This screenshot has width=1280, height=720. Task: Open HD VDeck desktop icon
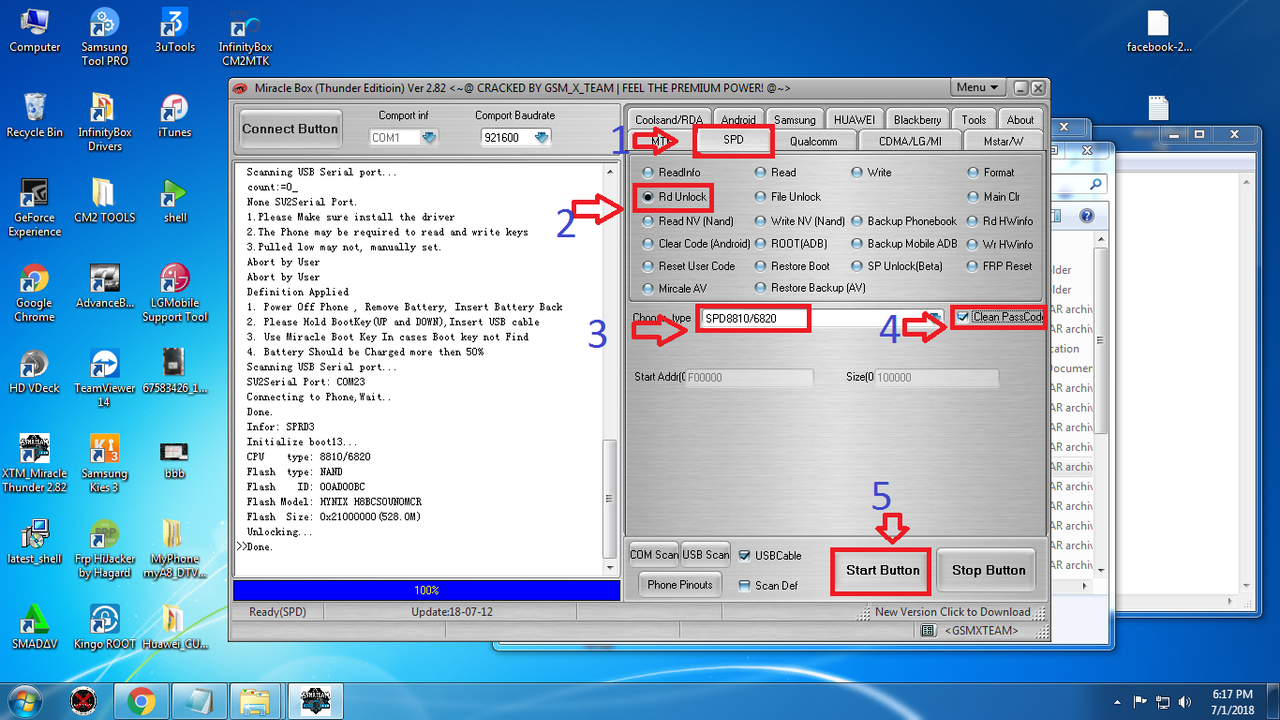[x=34, y=370]
